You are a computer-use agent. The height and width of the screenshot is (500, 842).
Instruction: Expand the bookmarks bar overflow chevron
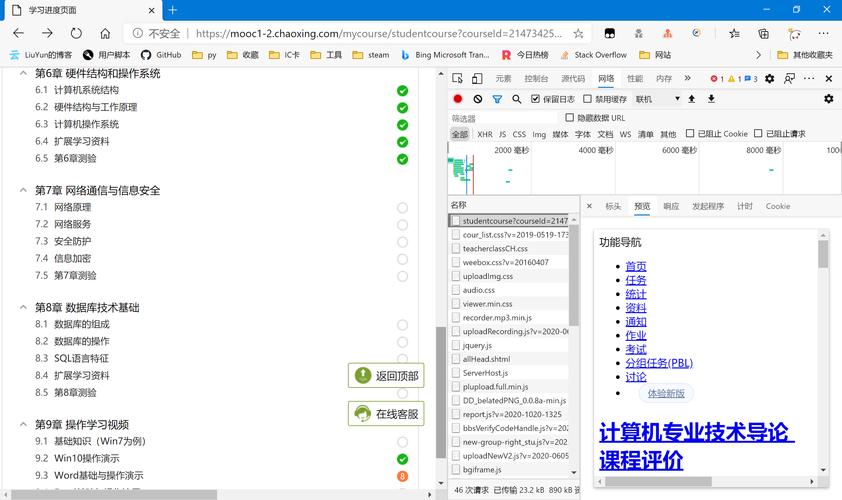(758, 55)
